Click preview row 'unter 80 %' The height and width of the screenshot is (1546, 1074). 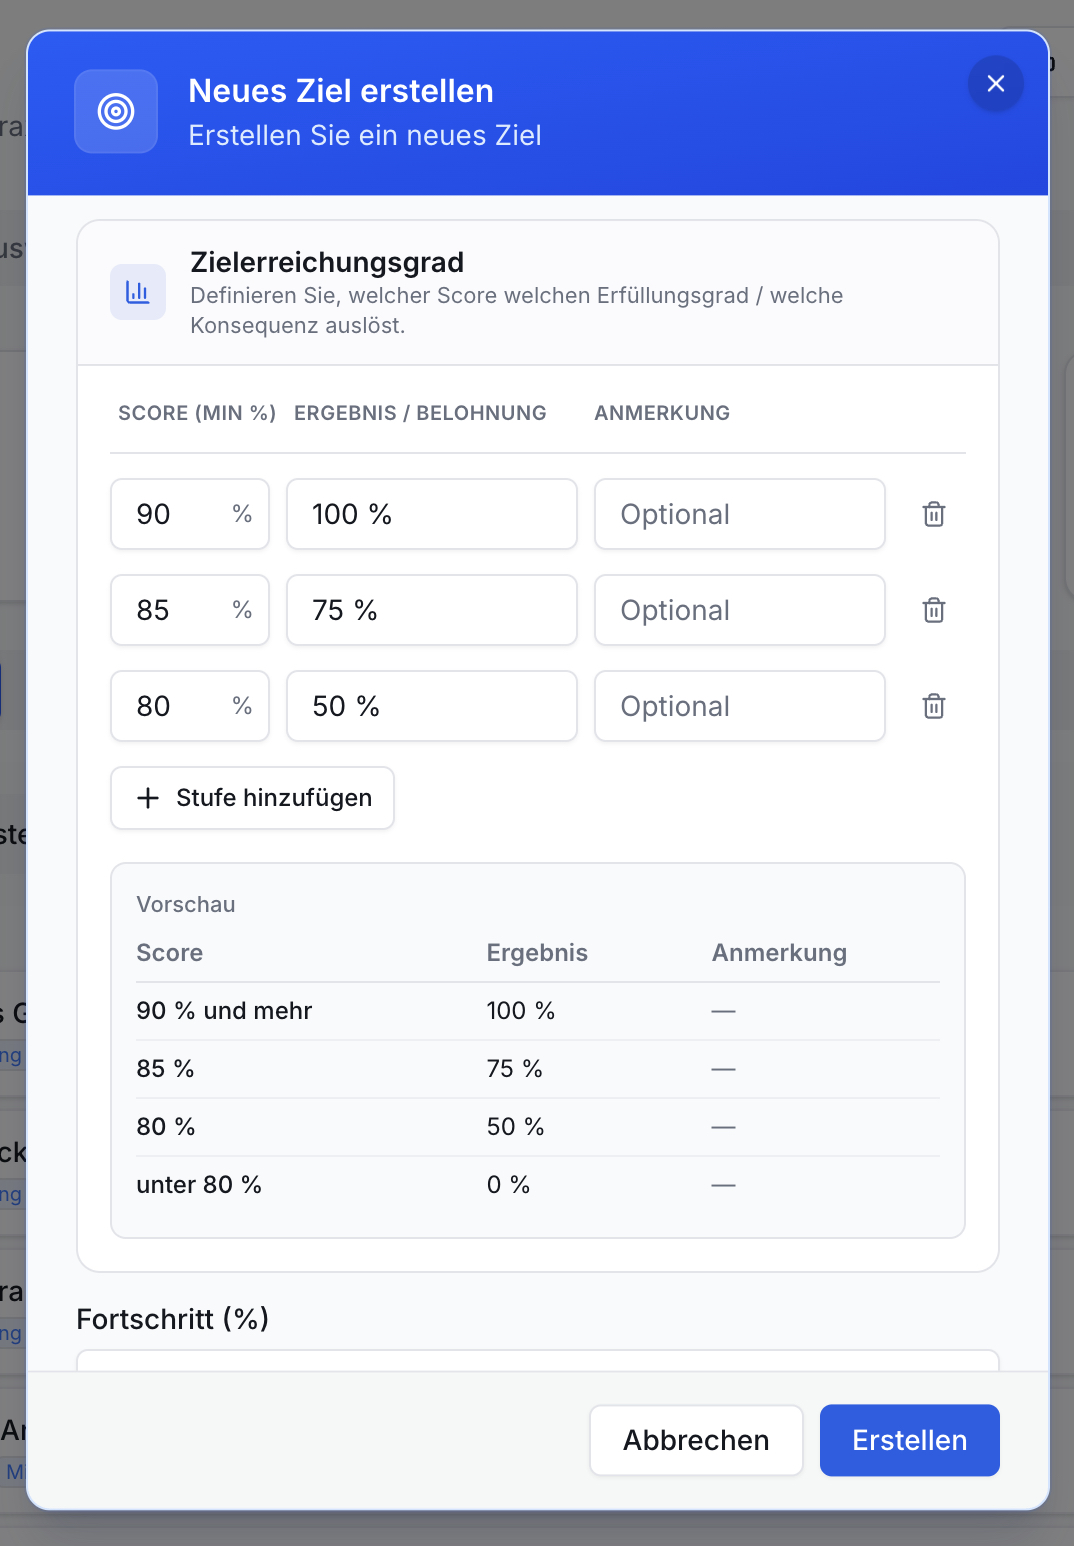538,1185
